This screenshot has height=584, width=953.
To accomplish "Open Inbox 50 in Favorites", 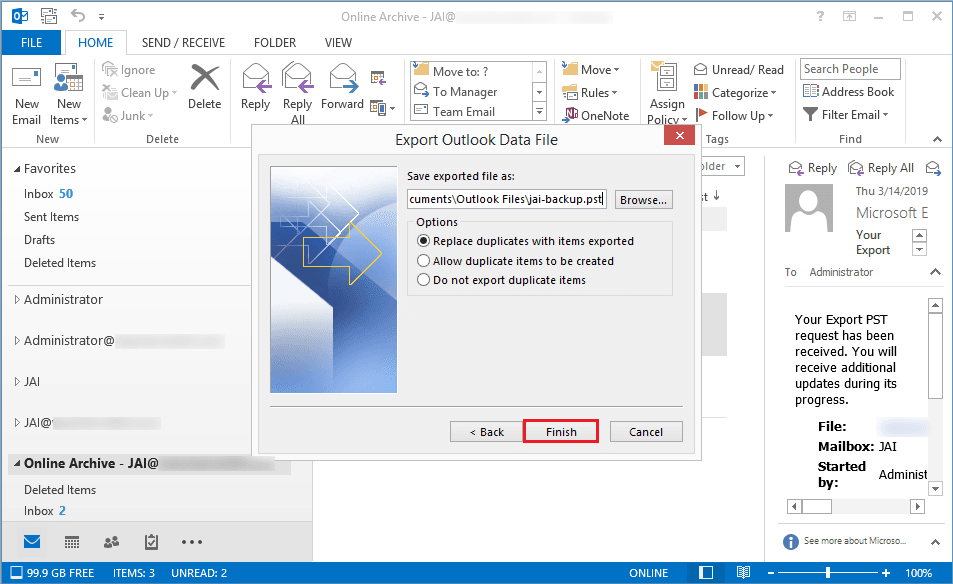I will [x=49, y=194].
